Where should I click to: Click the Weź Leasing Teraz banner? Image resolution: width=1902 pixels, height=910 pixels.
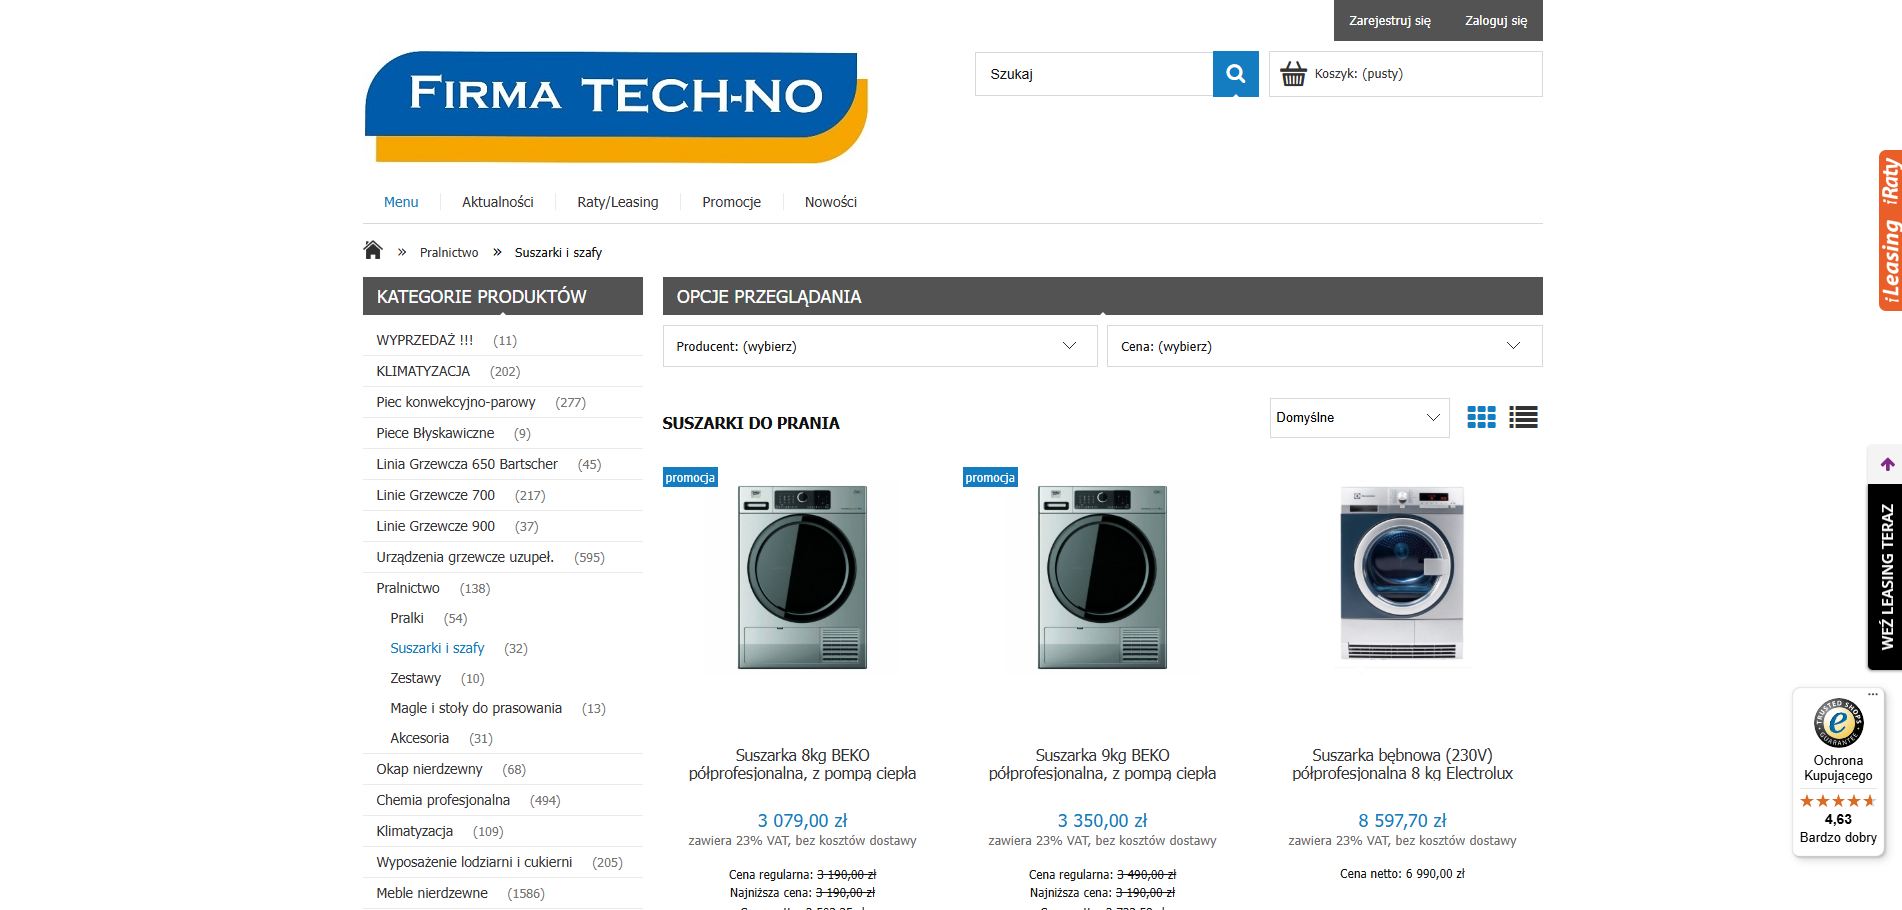point(1886,577)
